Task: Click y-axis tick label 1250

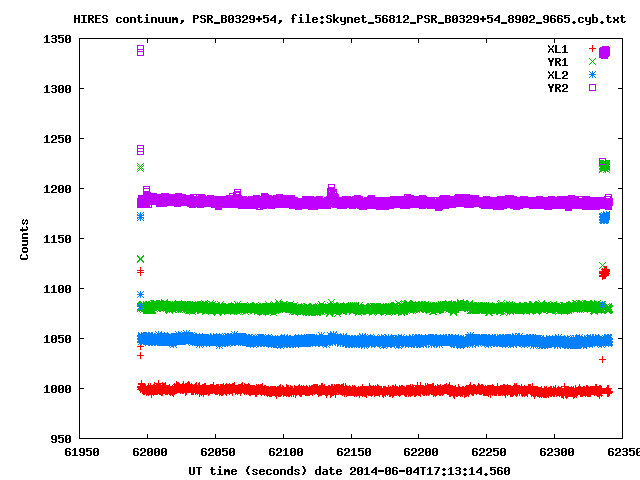Action: [x=57, y=139]
